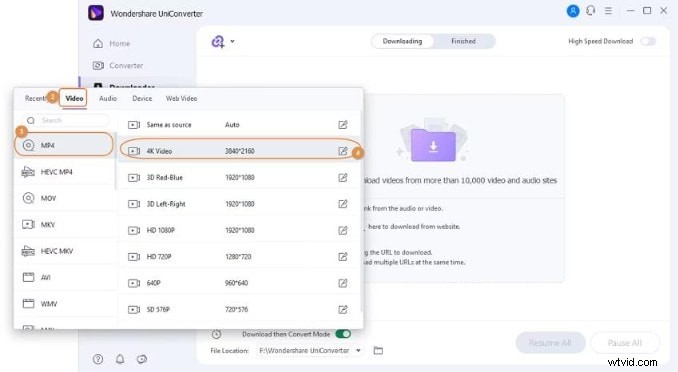Click the format list scrollbar

pos(116,161)
